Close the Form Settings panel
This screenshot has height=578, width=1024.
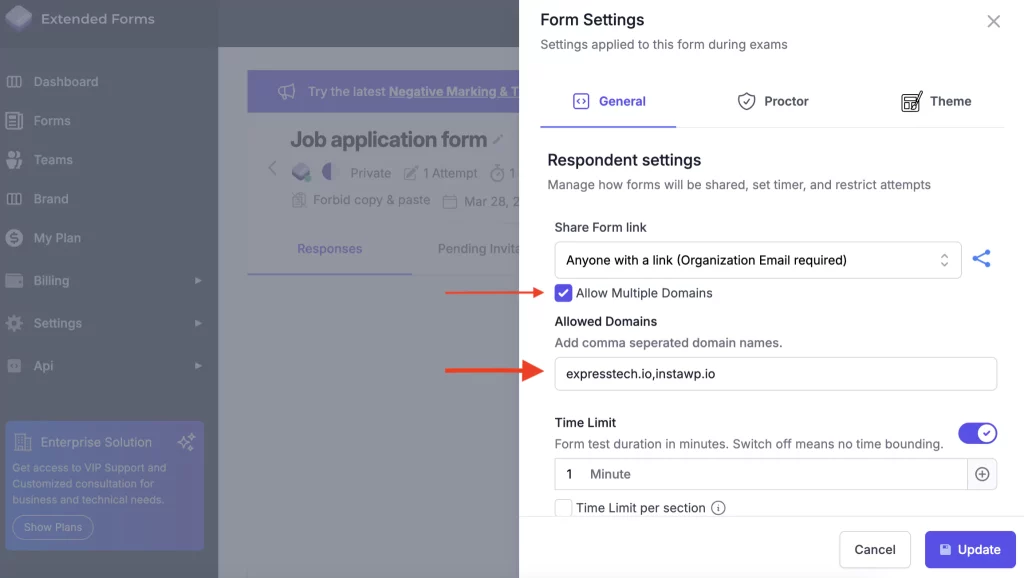[x=993, y=21]
